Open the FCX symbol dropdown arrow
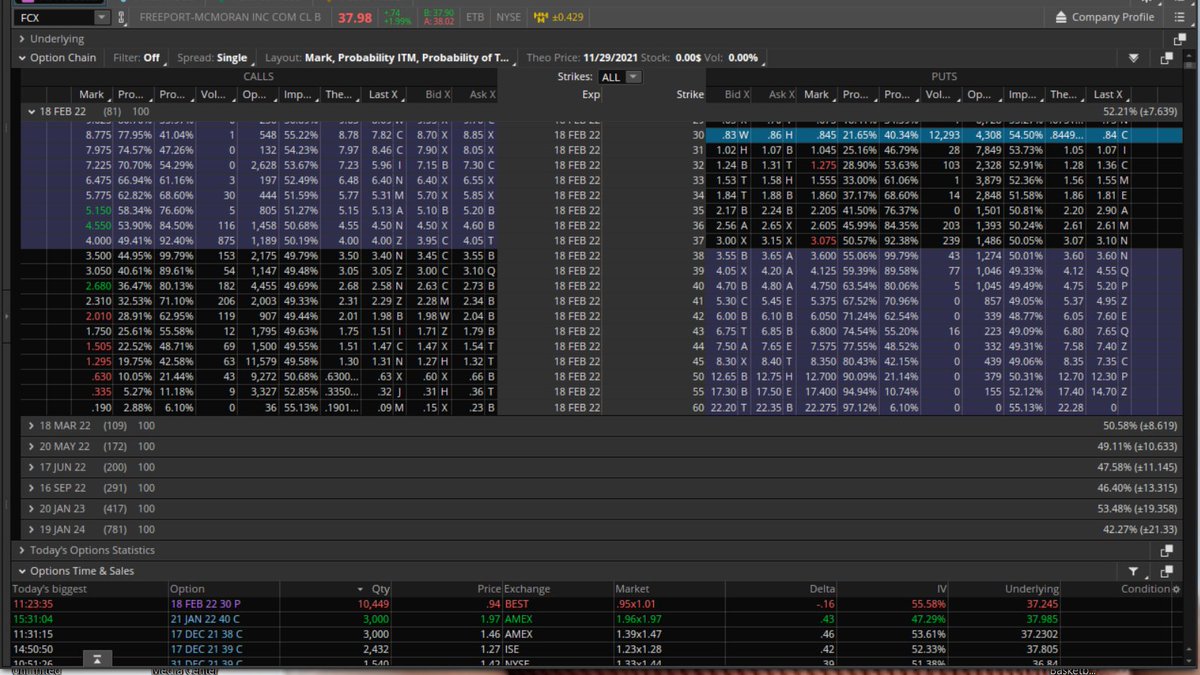The height and width of the screenshot is (675, 1200). tap(101, 18)
